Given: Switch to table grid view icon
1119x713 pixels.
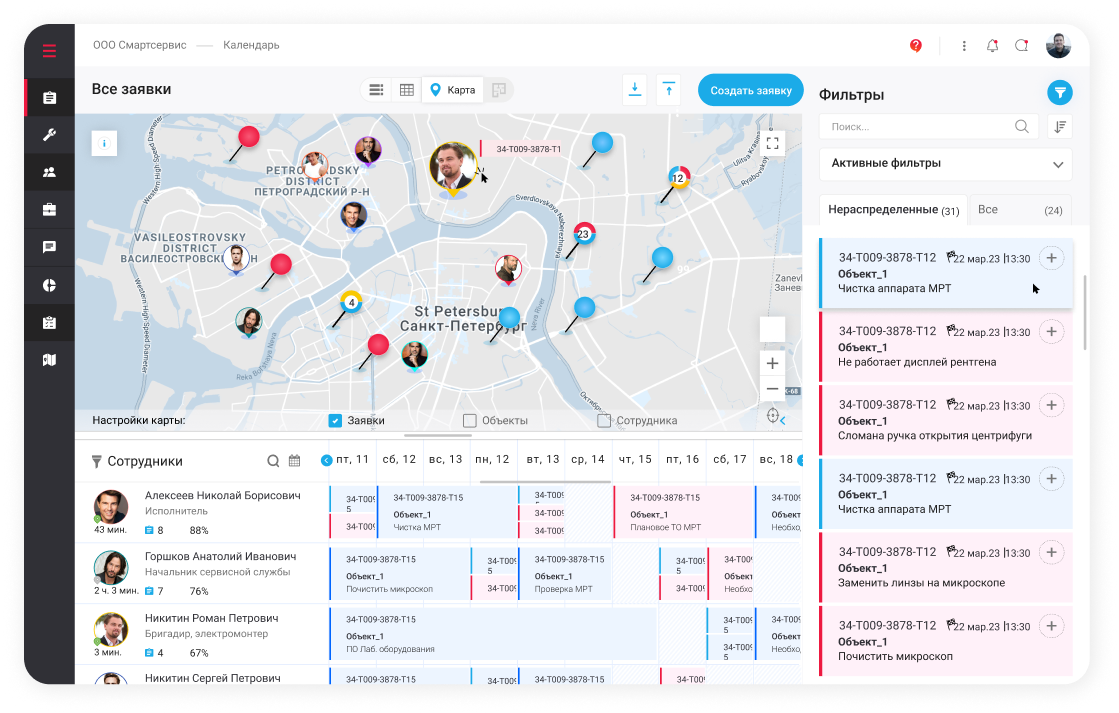Looking at the screenshot, I should pos(407,90).
